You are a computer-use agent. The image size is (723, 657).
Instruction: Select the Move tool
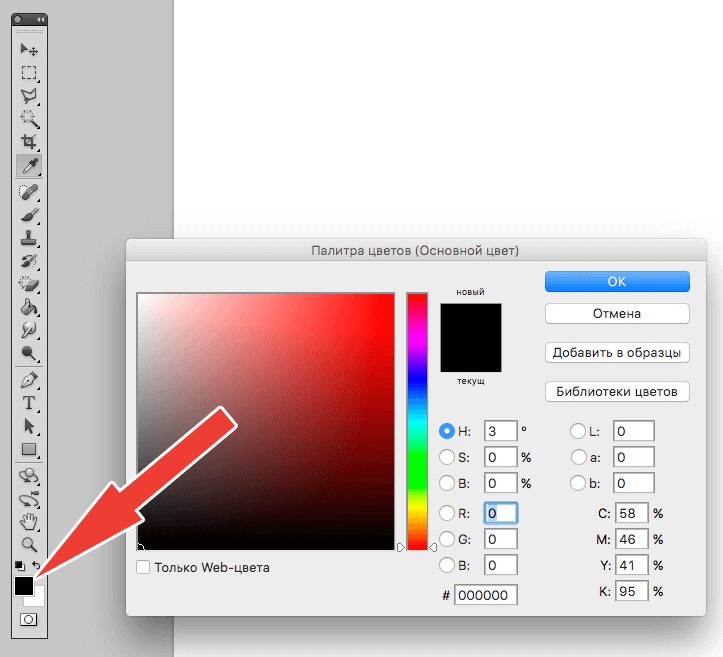click(30, 49)
